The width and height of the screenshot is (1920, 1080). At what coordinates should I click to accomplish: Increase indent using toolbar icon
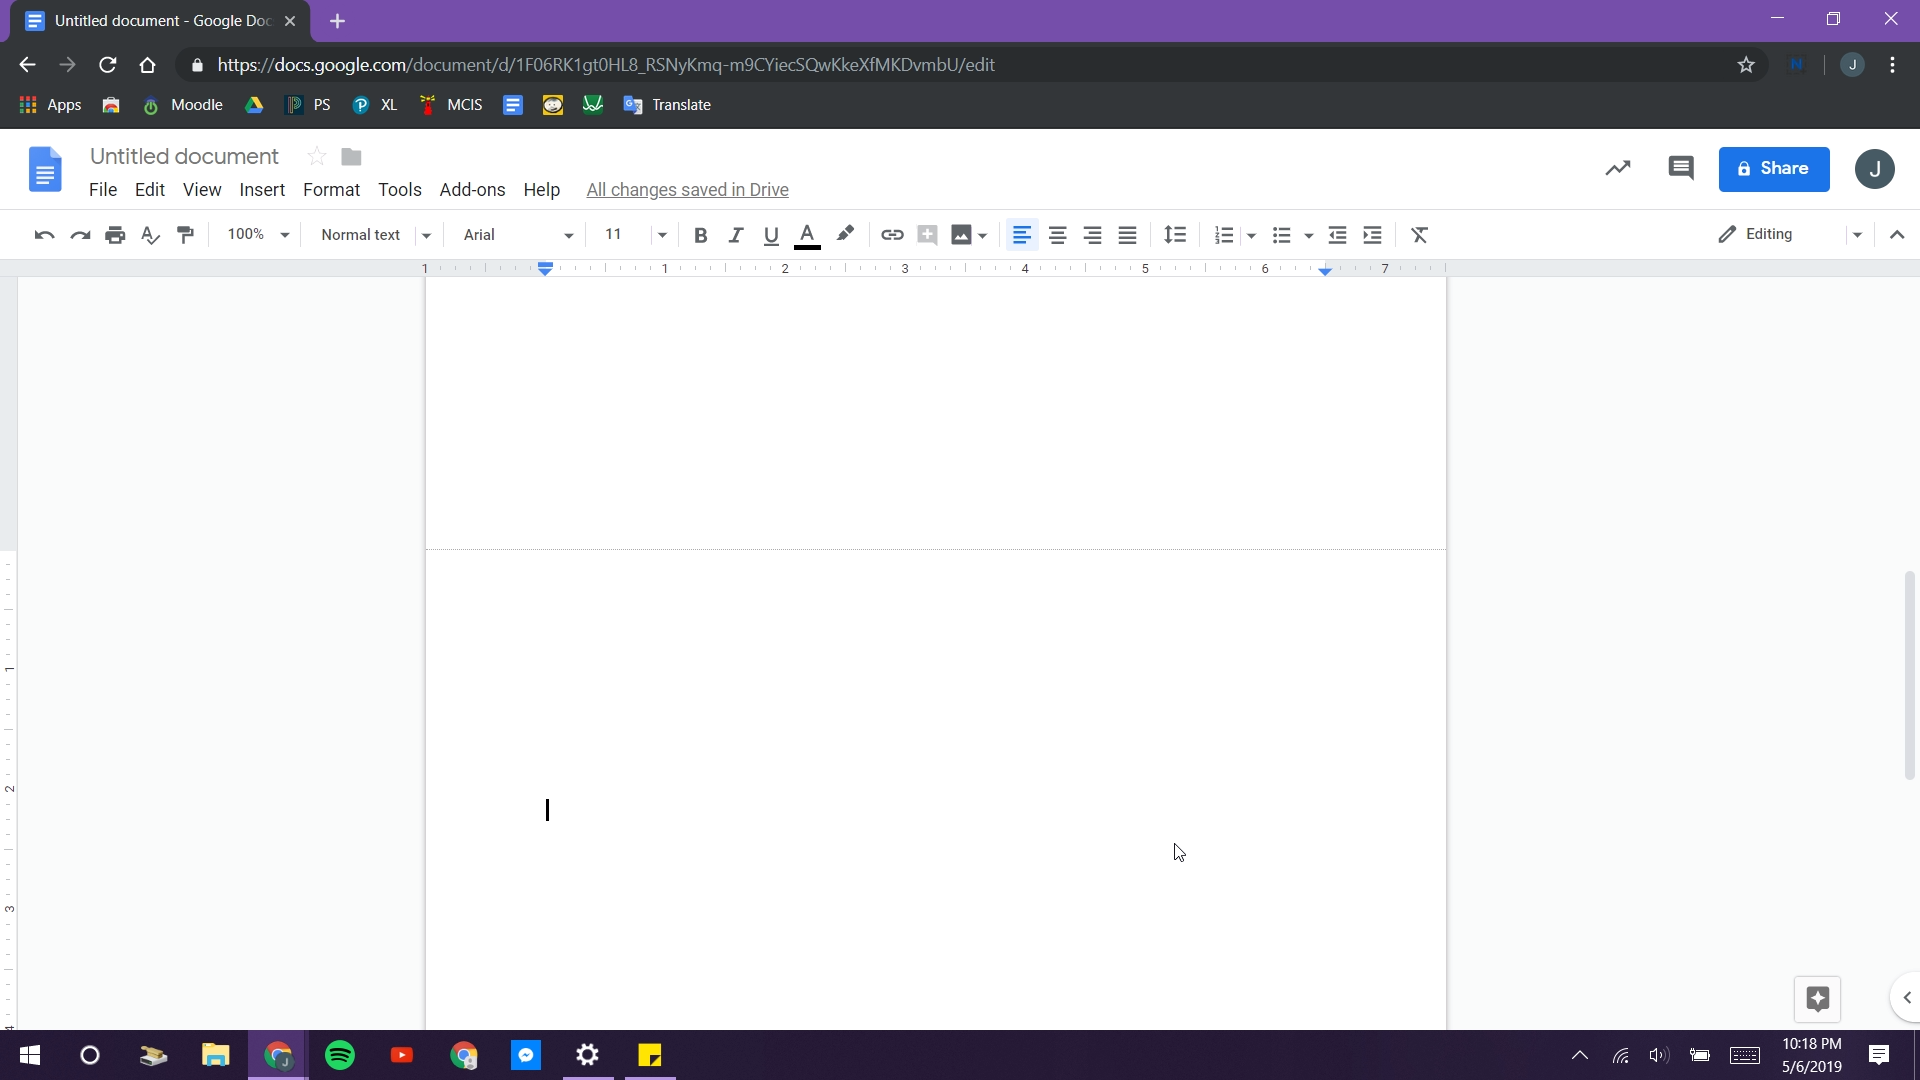1372,235
